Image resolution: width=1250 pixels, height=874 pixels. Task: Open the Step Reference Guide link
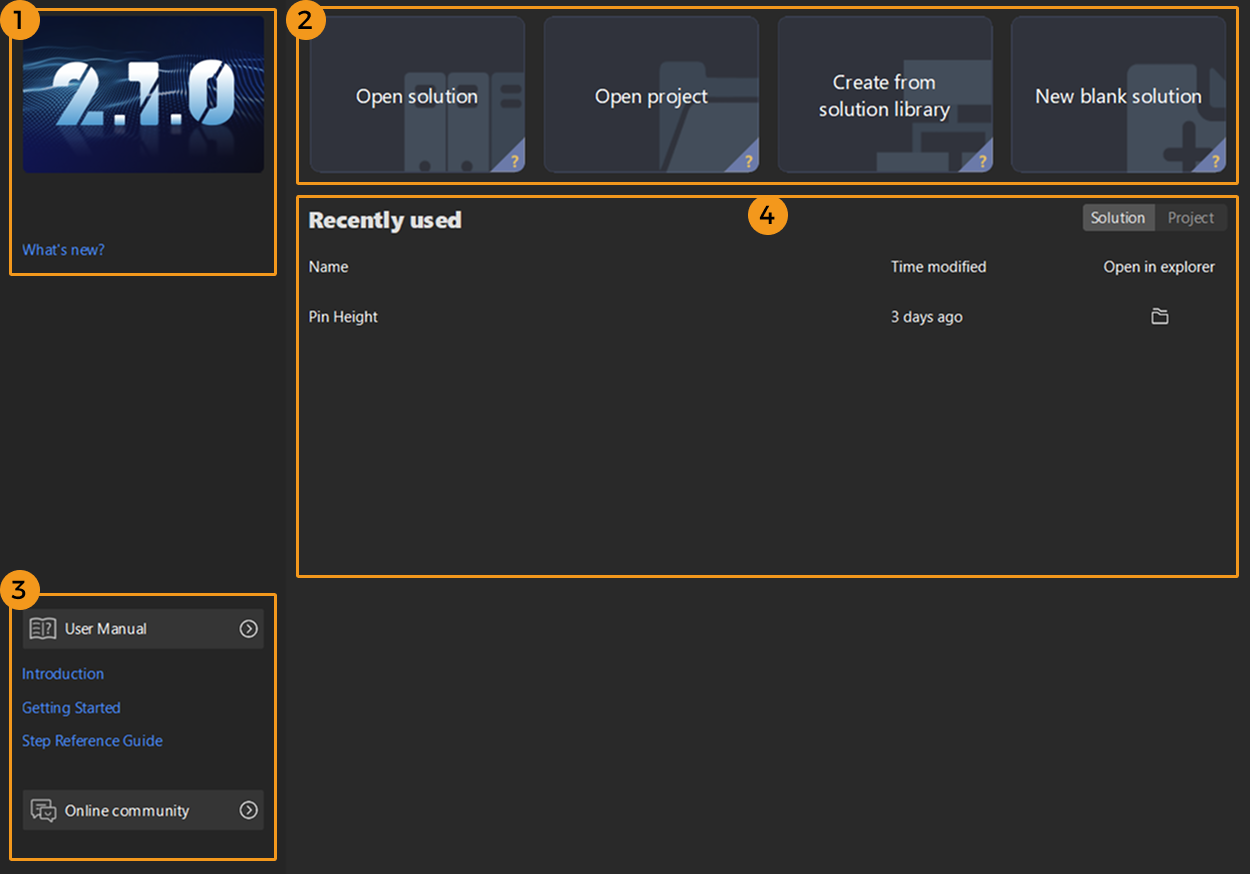tap(92, 741)
